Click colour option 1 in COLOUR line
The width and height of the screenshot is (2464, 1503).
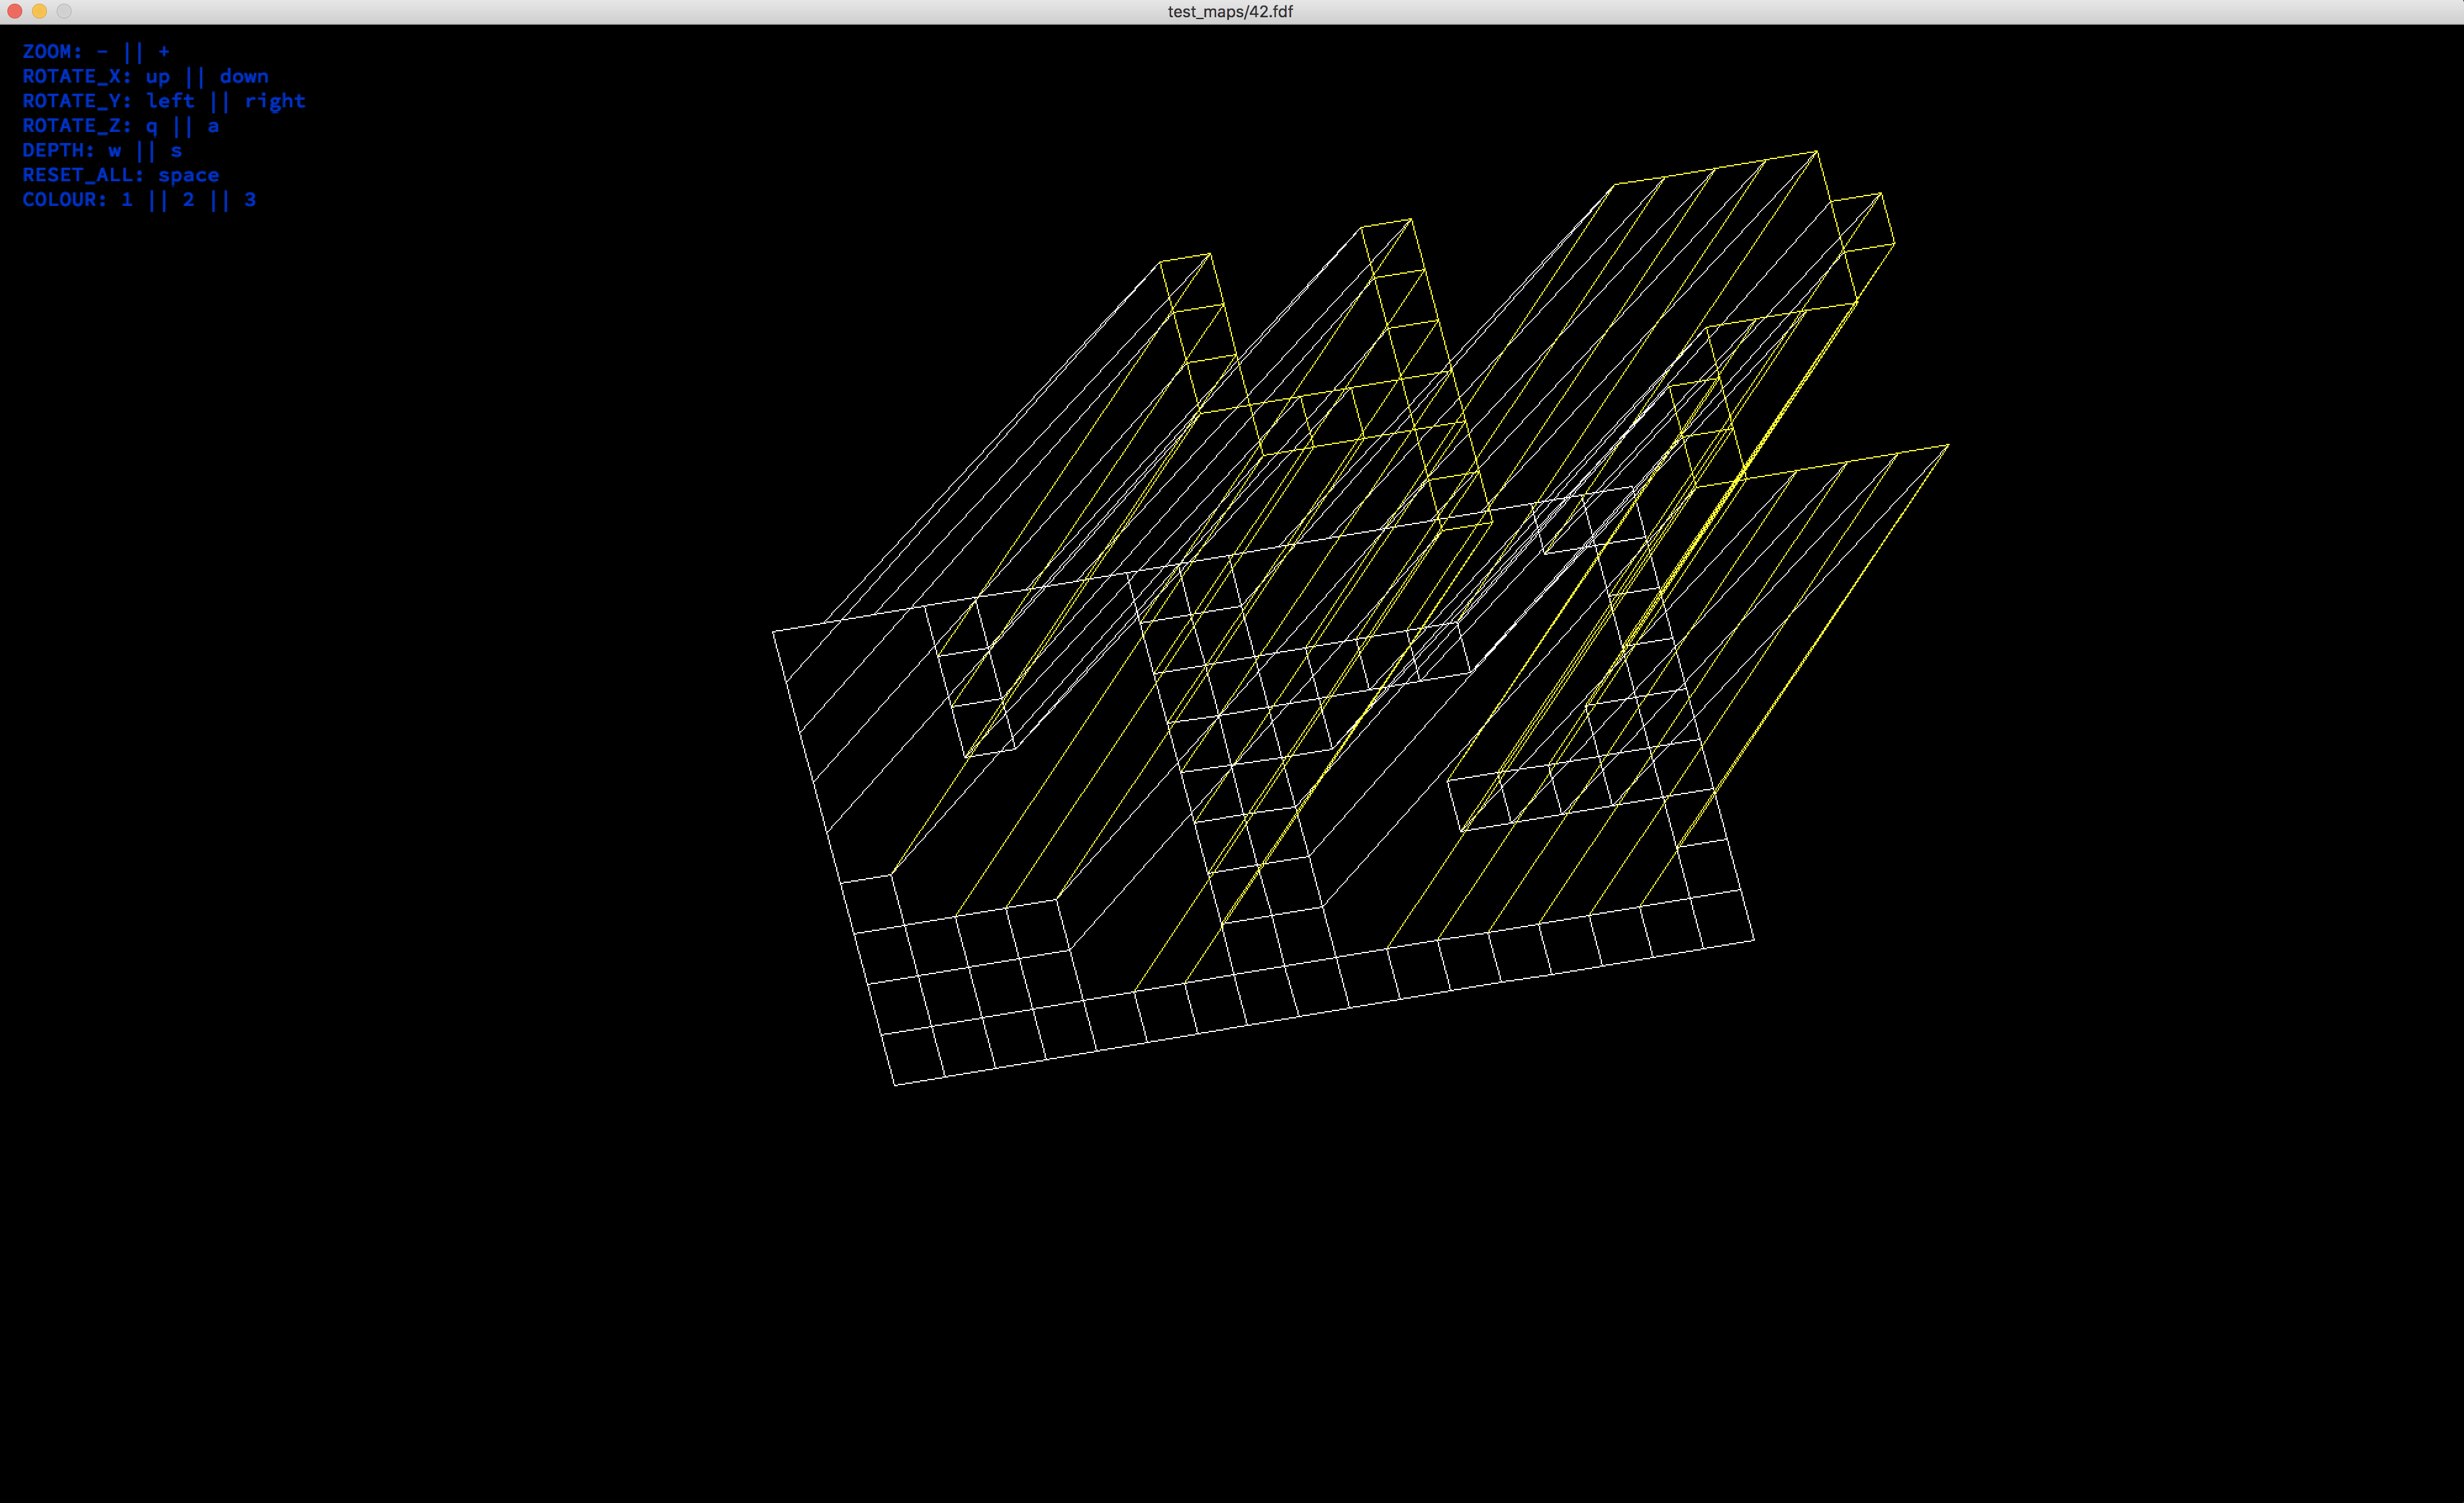[127, 200]
